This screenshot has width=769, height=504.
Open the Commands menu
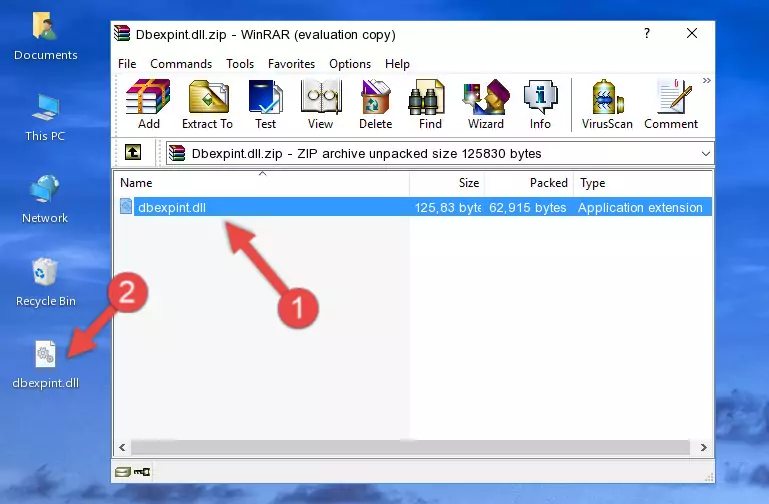tap(181, 64)
